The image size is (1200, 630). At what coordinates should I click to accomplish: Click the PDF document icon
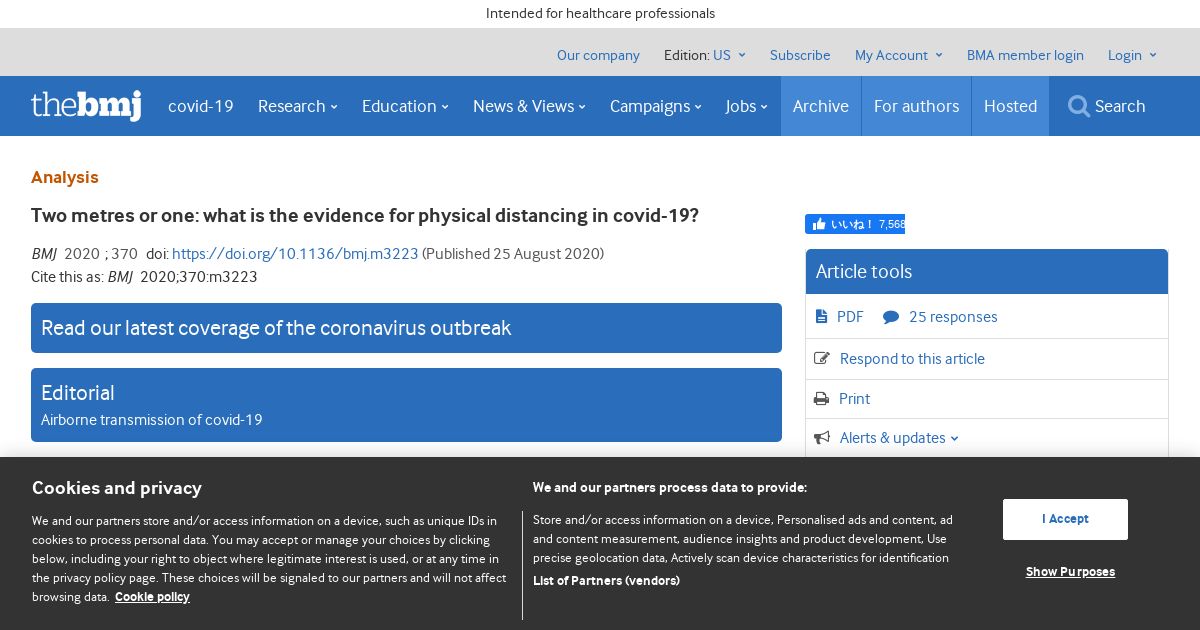click(821, 317)
